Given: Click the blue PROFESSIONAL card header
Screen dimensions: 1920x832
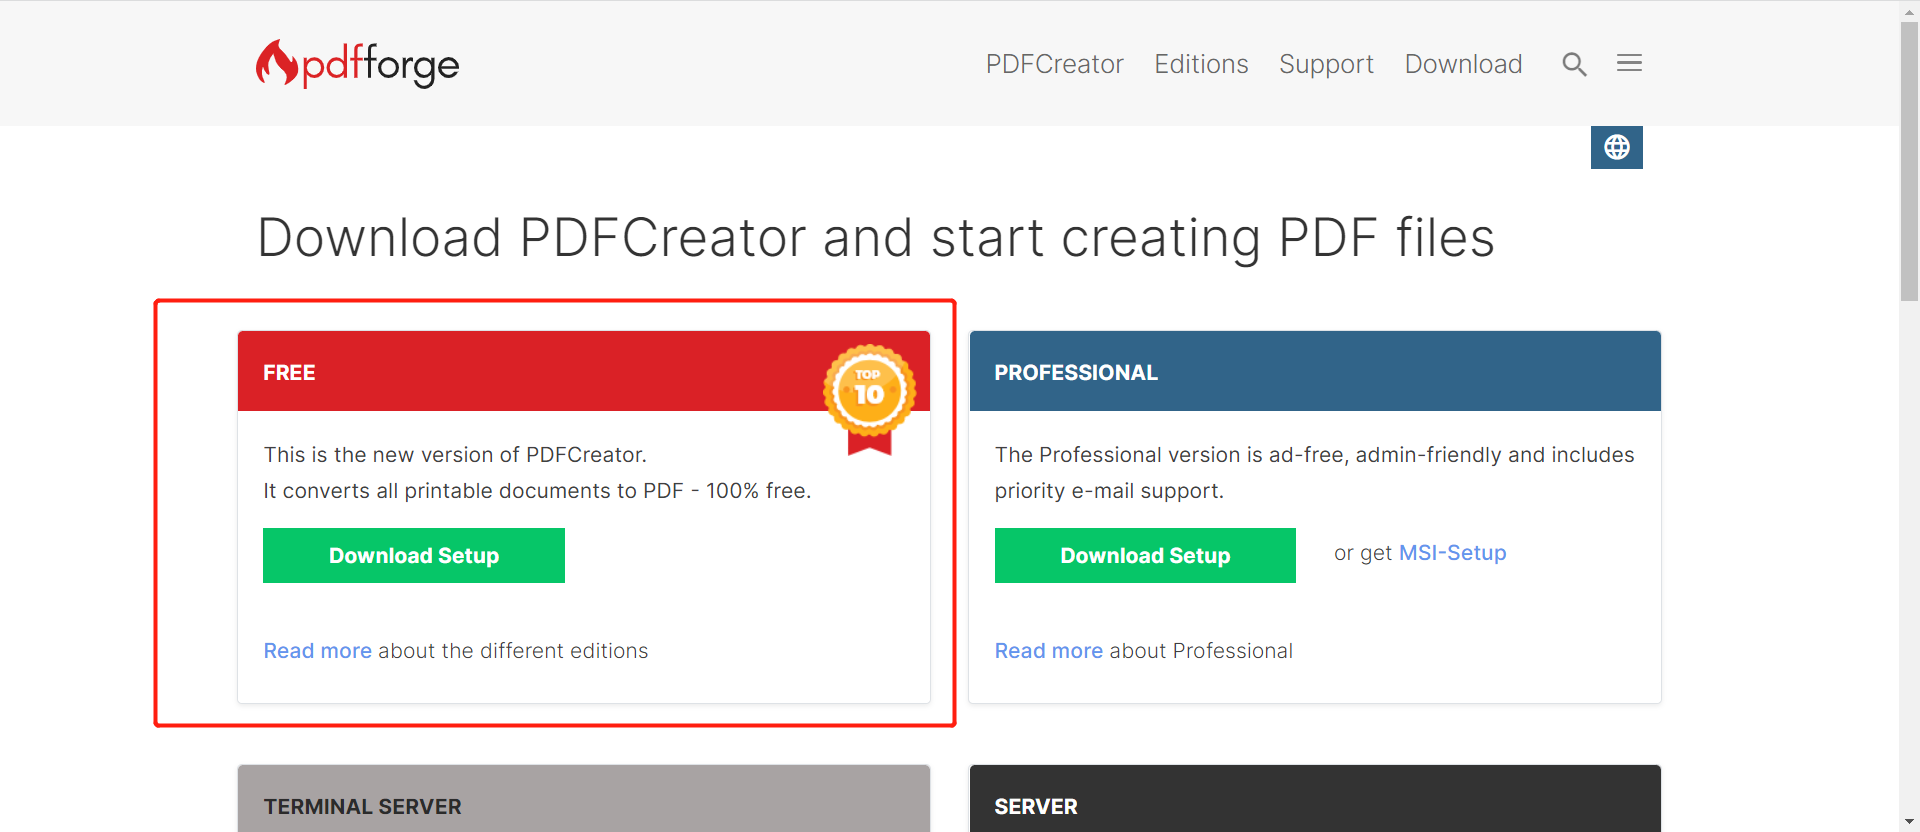Looking at the screenshot, I should pos(1314,372).
